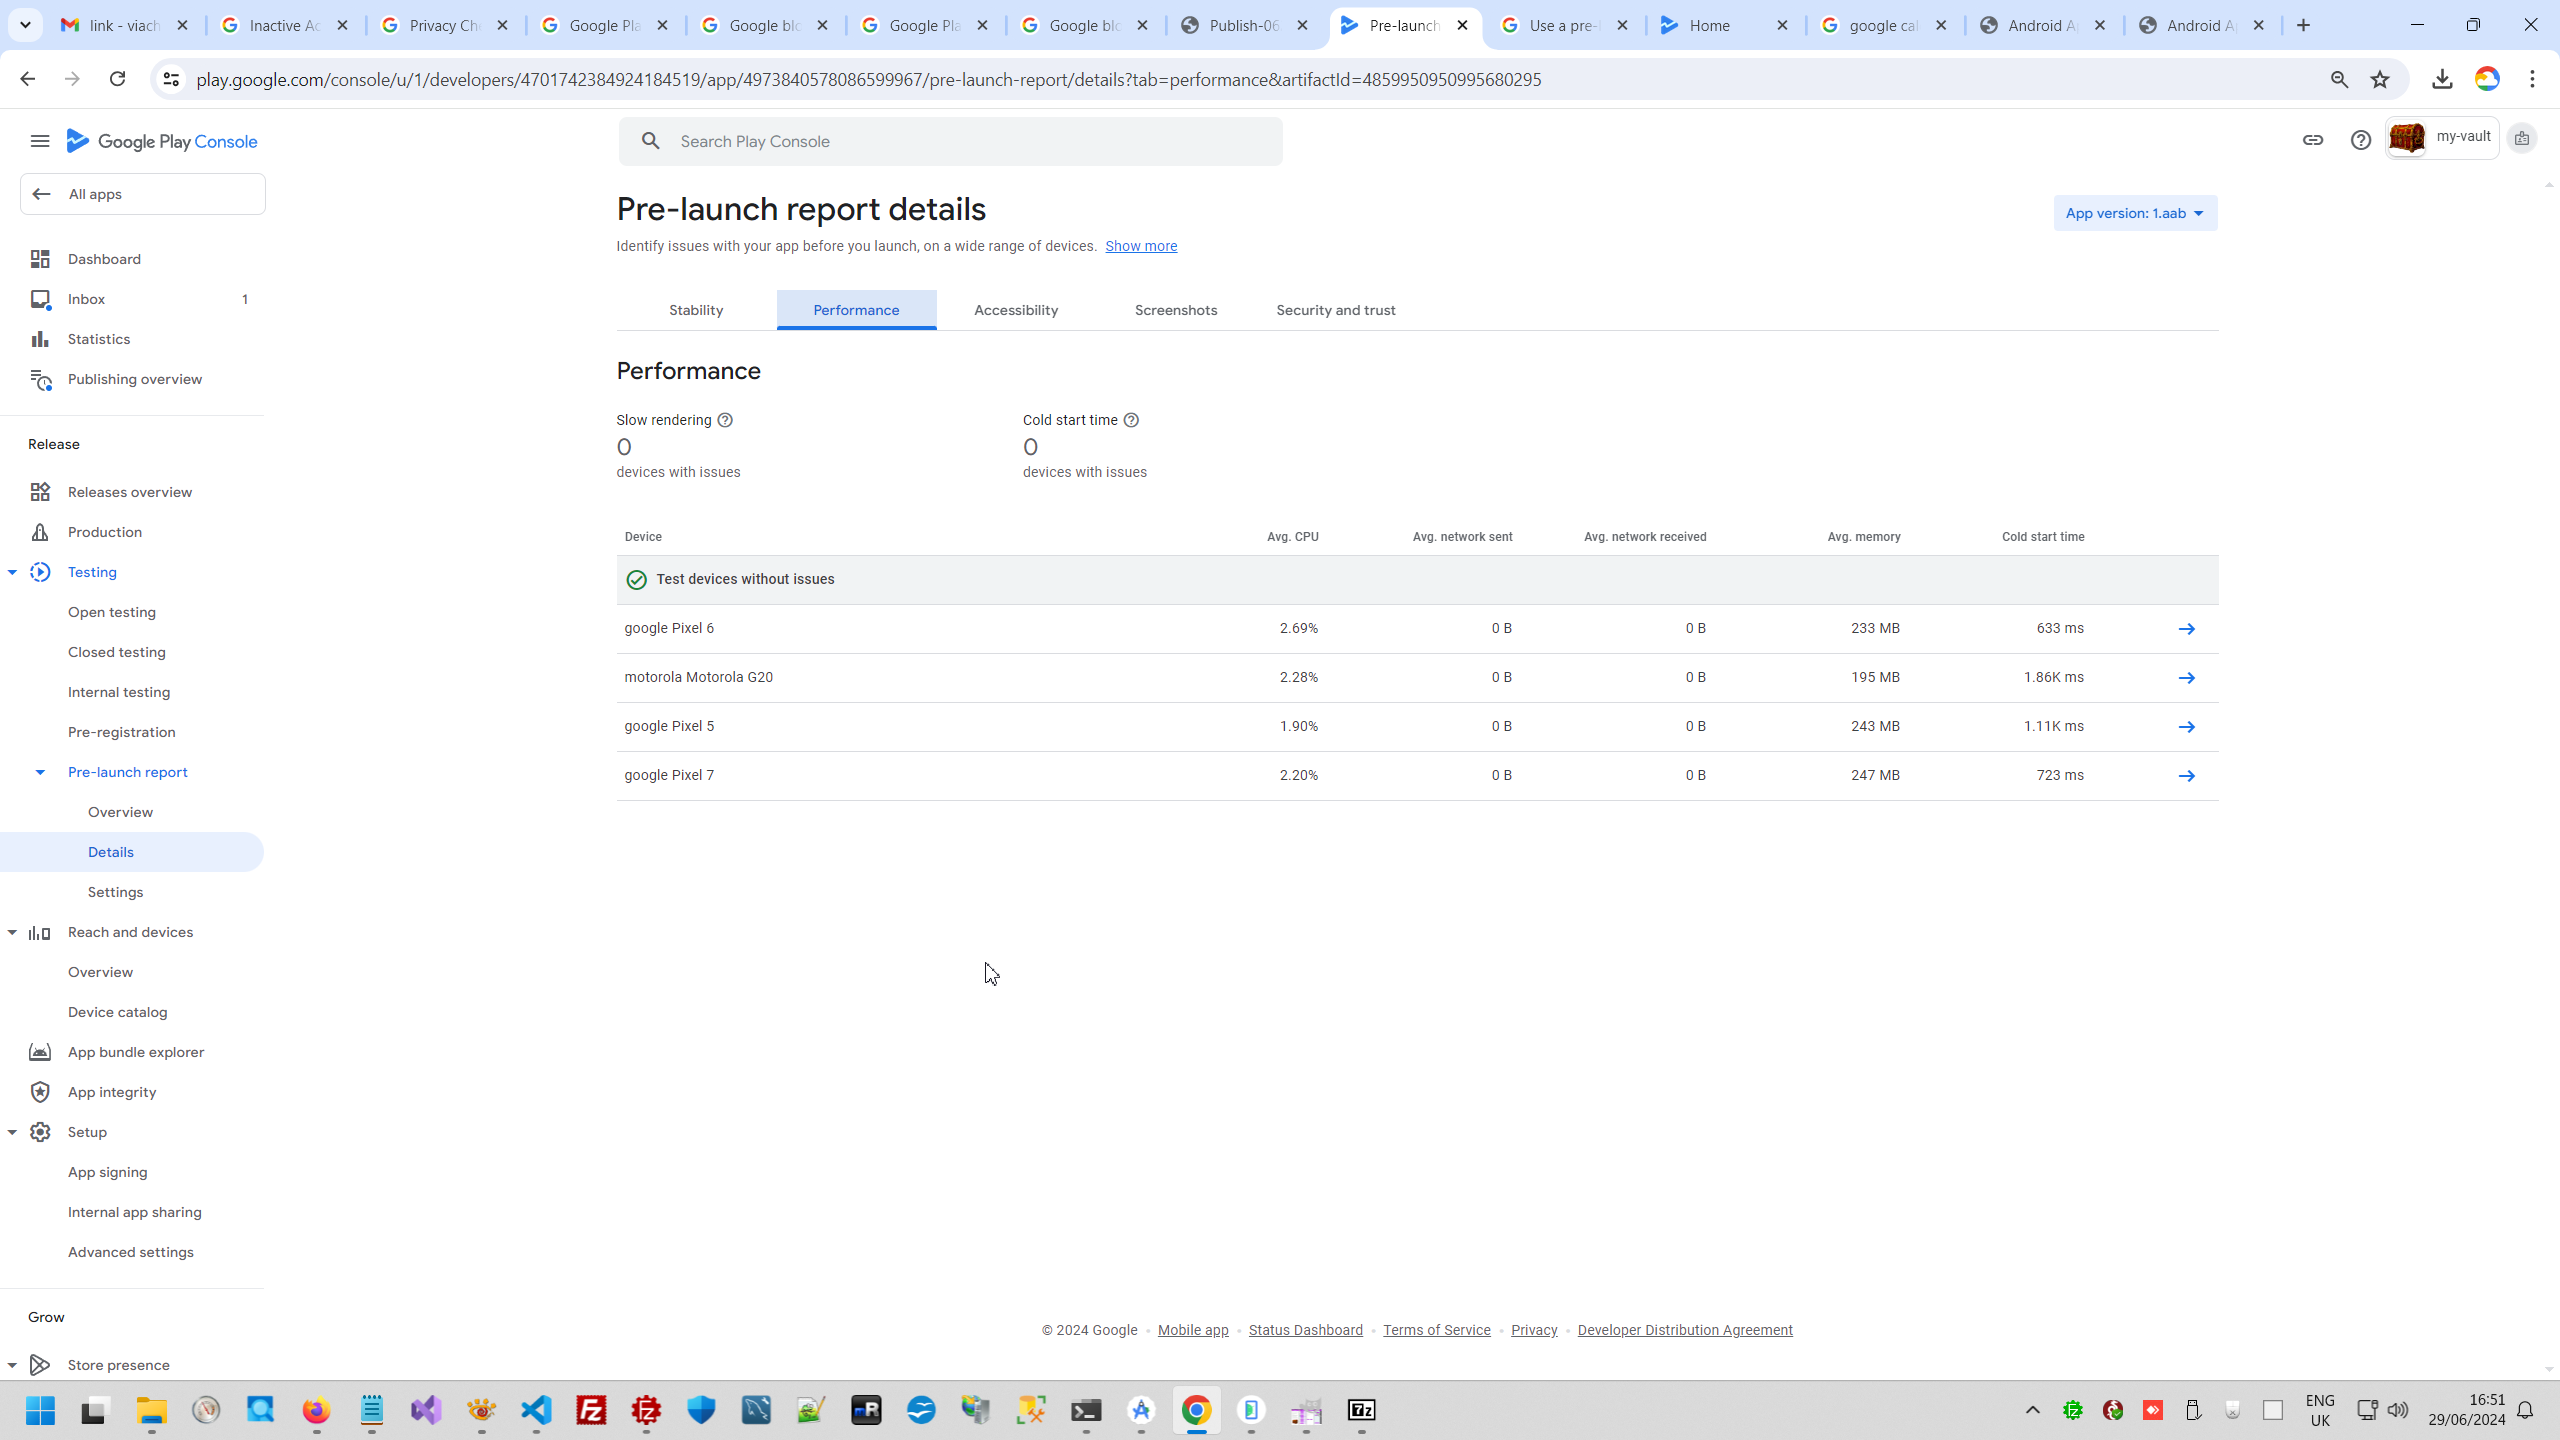Open google Pixel 7 details arrow

pos(2186,776)
